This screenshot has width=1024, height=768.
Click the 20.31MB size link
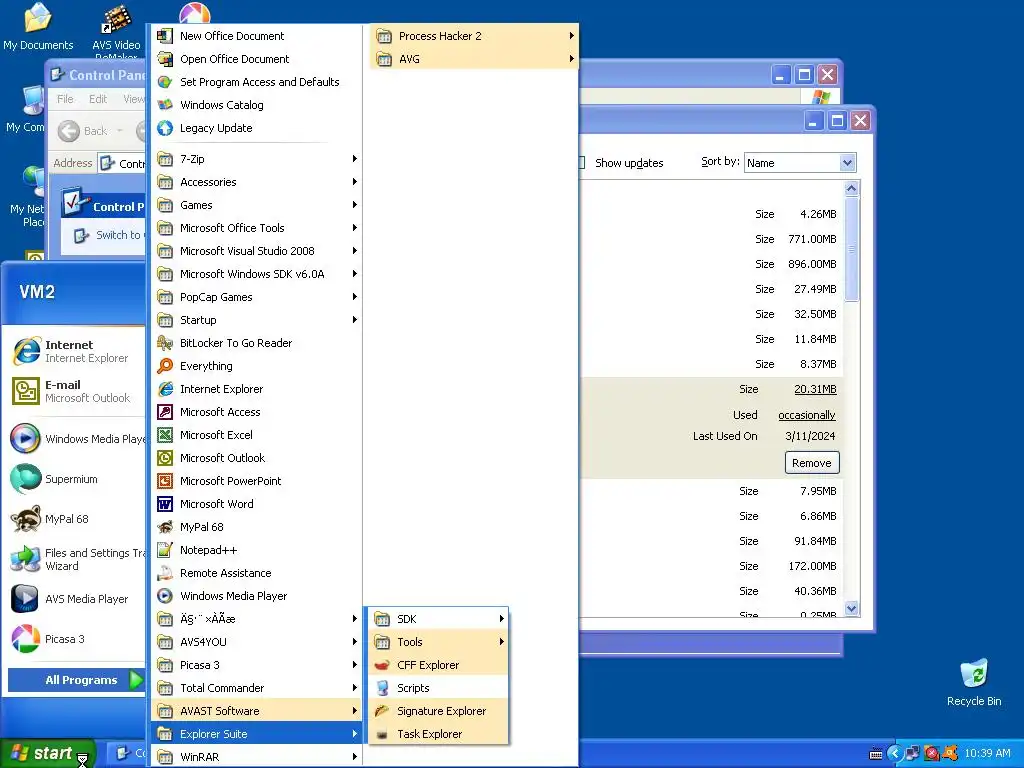(815, 389)
